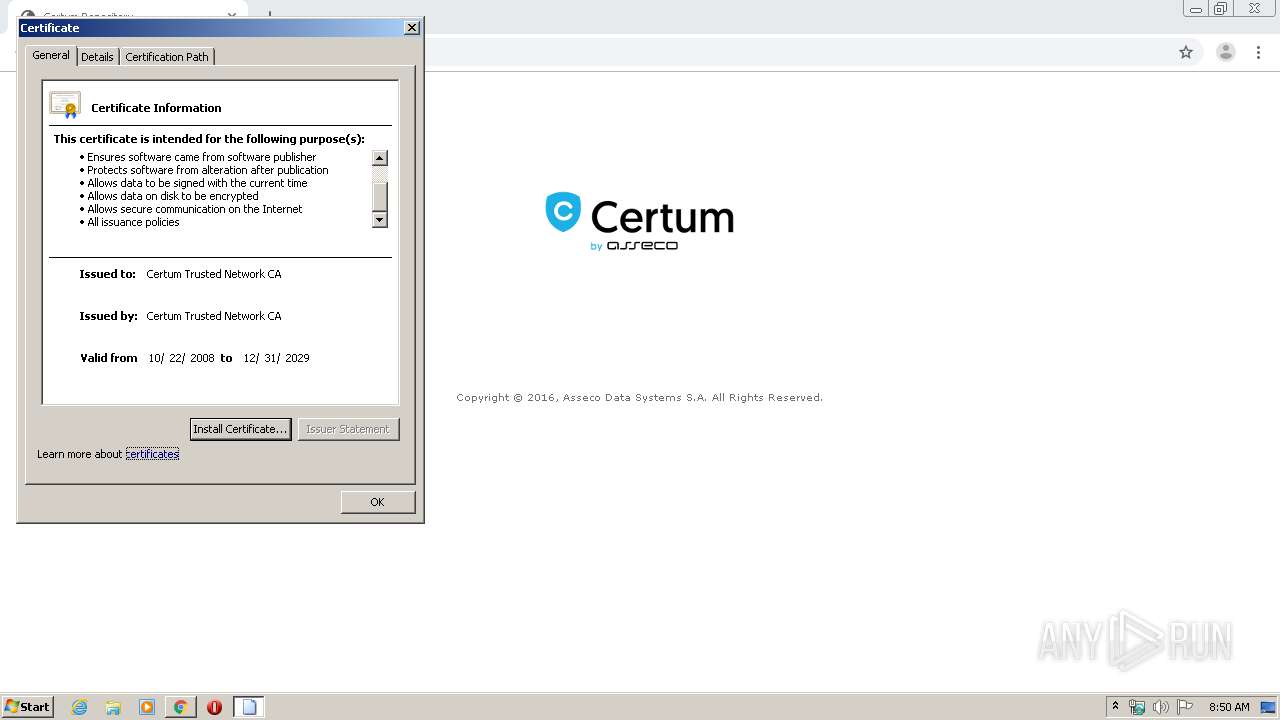The width and height of the screenshot is (1280, 720).
Task: Click Issued to Certum Trusted Network CA
Action: [214, 274]
